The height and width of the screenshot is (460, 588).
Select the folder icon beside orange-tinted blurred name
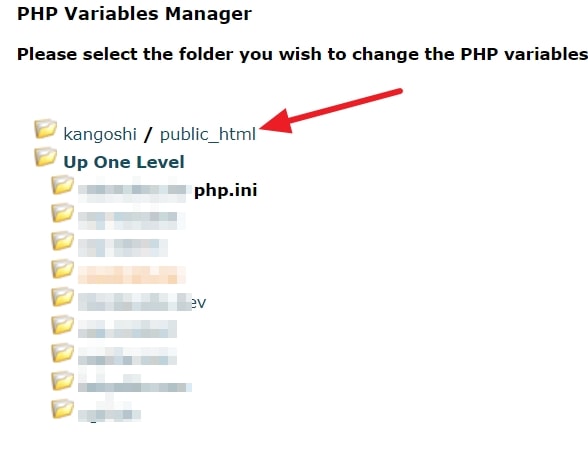point(62,269)
